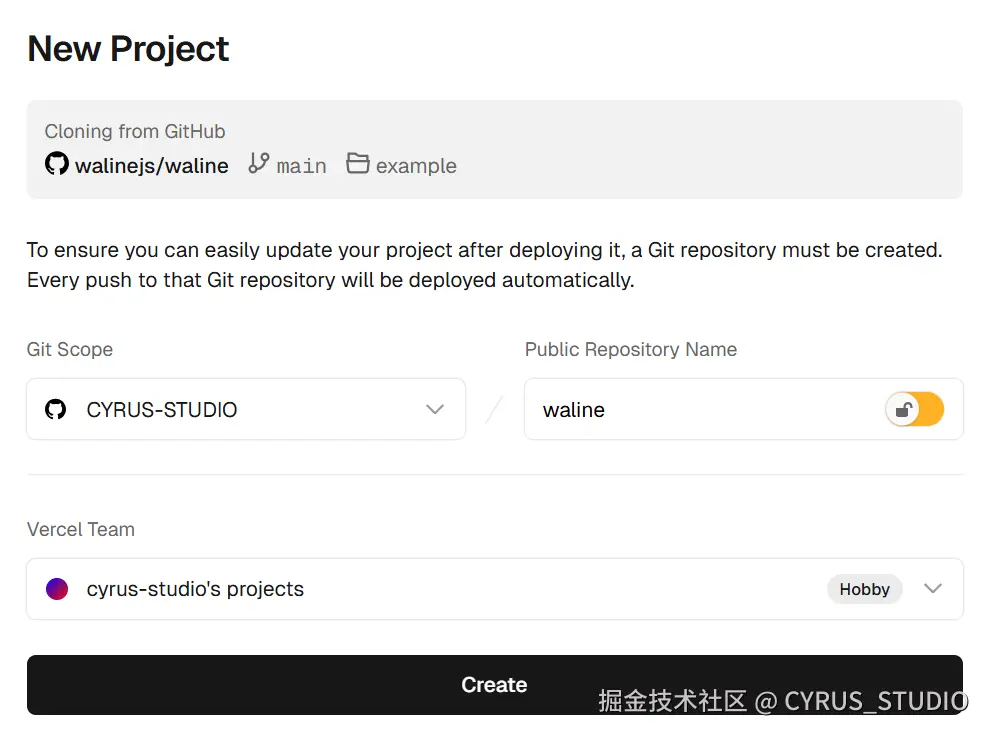
Task: Click the git branch icon next to main
Action: tap(259, 164)
